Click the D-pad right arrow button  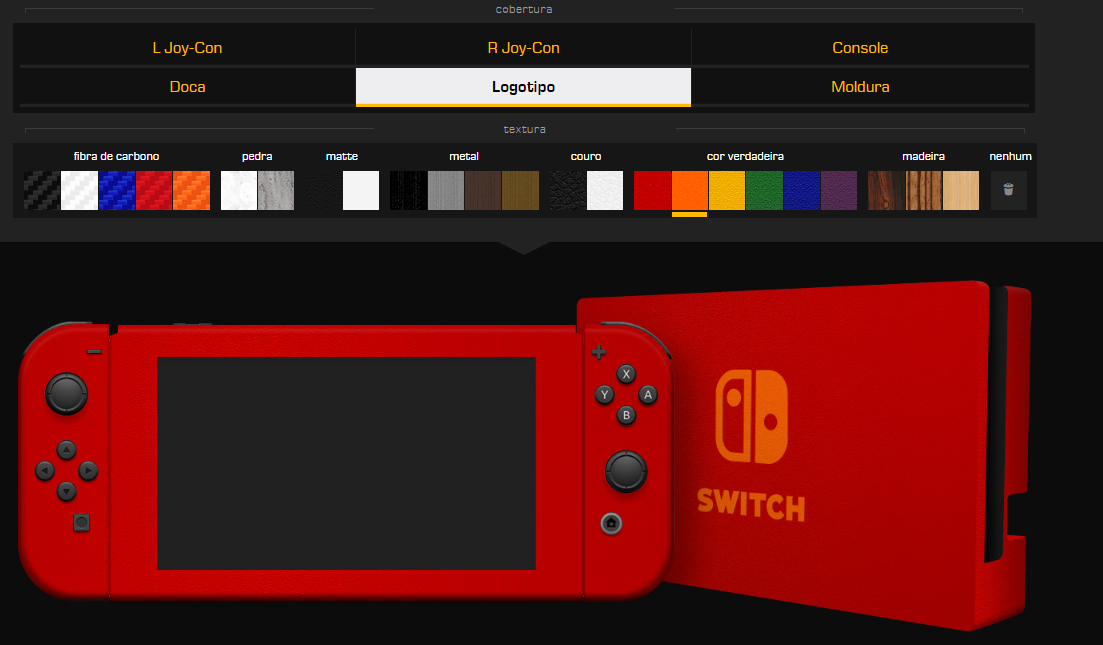coord(88,470)
